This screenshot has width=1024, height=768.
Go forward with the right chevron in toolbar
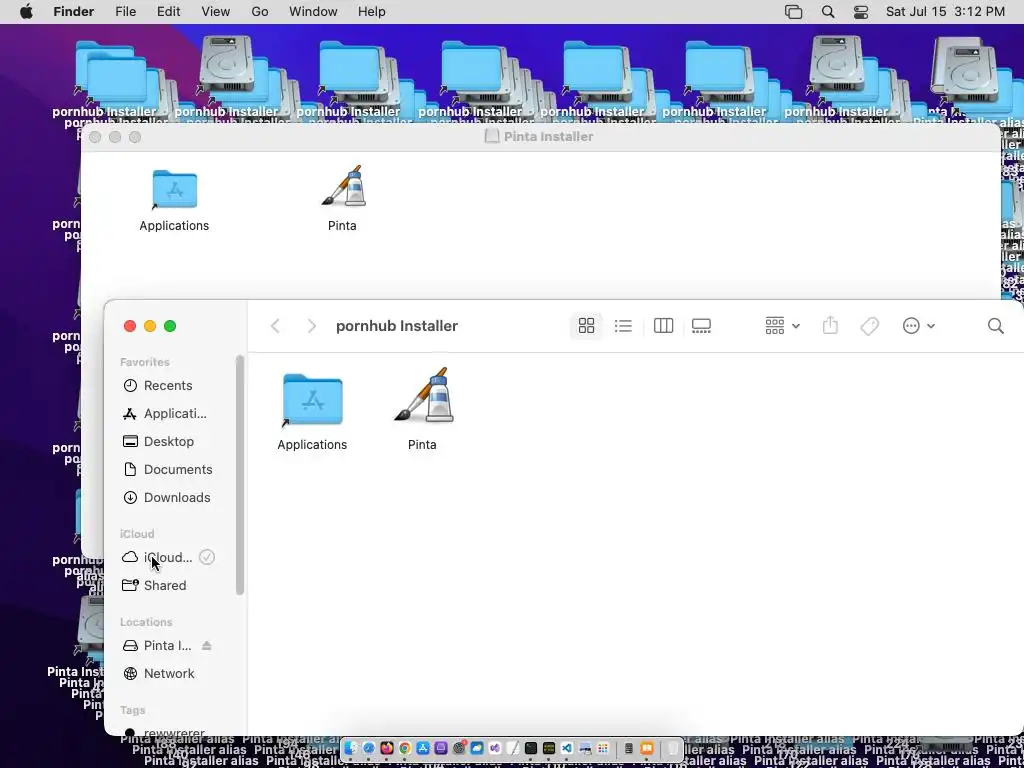(312, 326)
